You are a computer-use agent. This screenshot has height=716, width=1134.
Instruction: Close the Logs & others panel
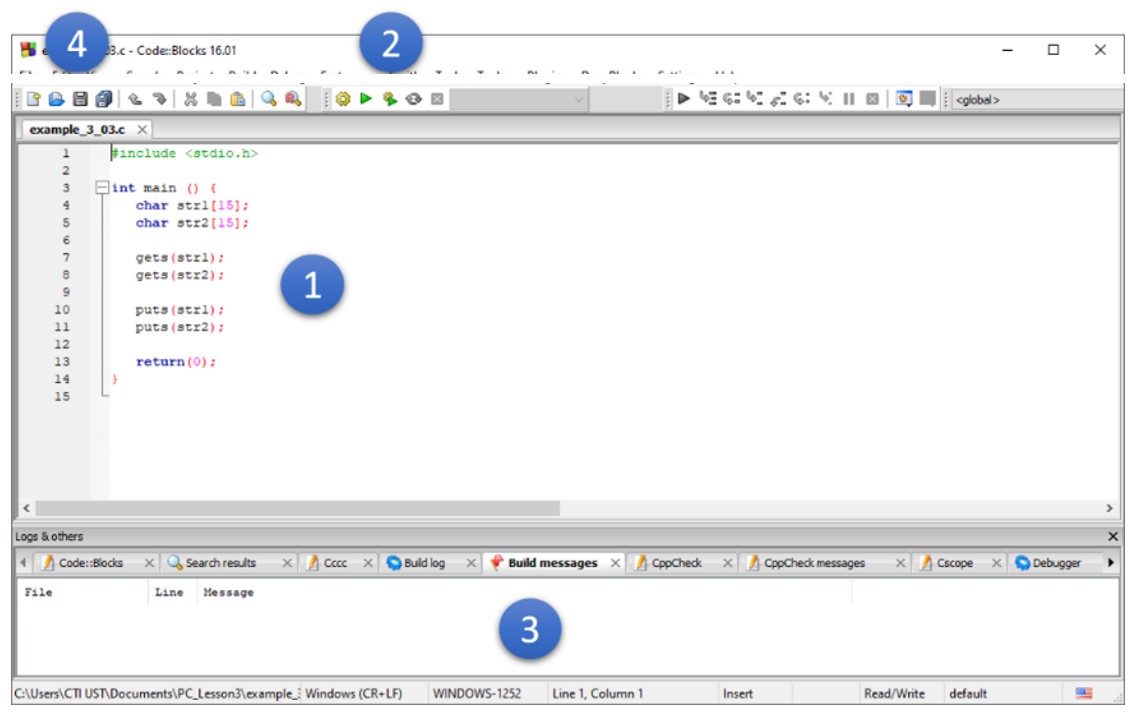click(x=1113, y=537)
